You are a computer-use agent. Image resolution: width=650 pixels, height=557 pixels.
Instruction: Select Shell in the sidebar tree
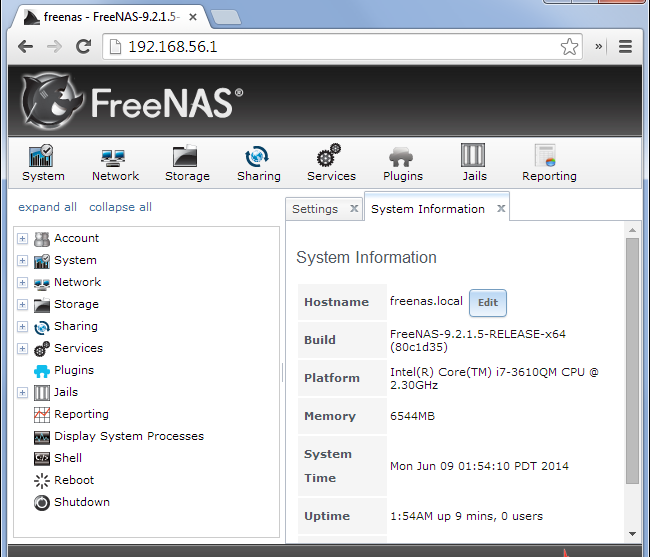(68, 458)
